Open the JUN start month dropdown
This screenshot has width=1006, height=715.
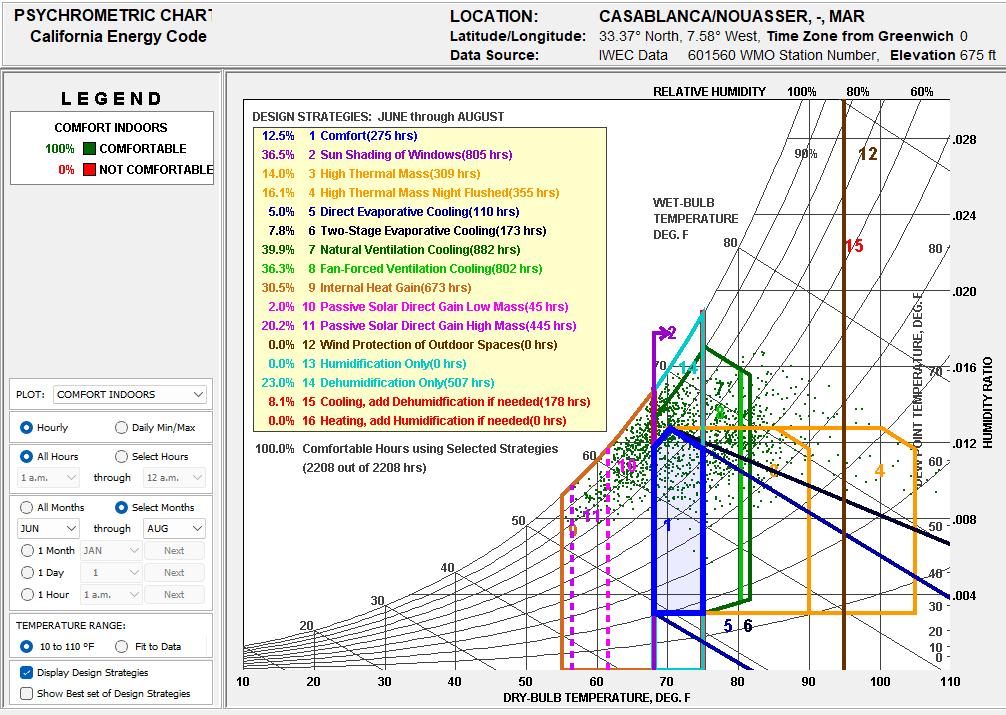coord(48,528)
